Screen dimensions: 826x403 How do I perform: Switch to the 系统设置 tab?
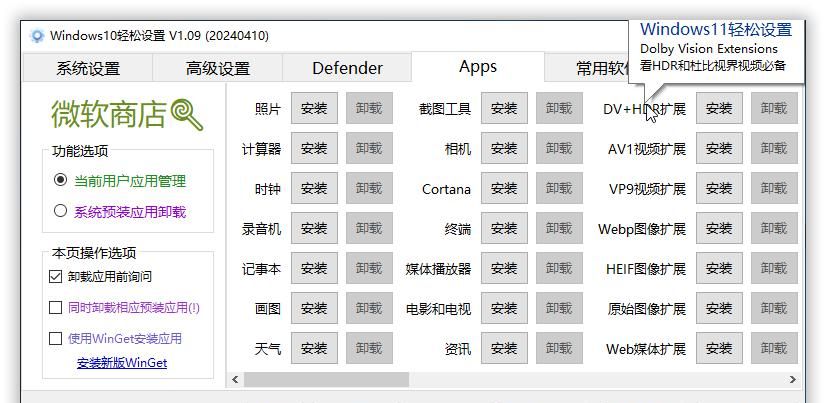tap(88, 68)
